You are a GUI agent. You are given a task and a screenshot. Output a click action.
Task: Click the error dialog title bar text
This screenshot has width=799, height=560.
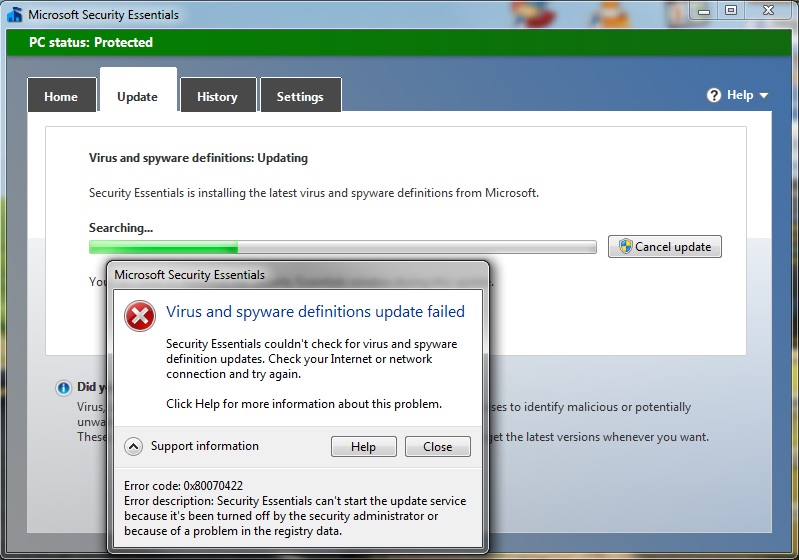pos(190,275)
